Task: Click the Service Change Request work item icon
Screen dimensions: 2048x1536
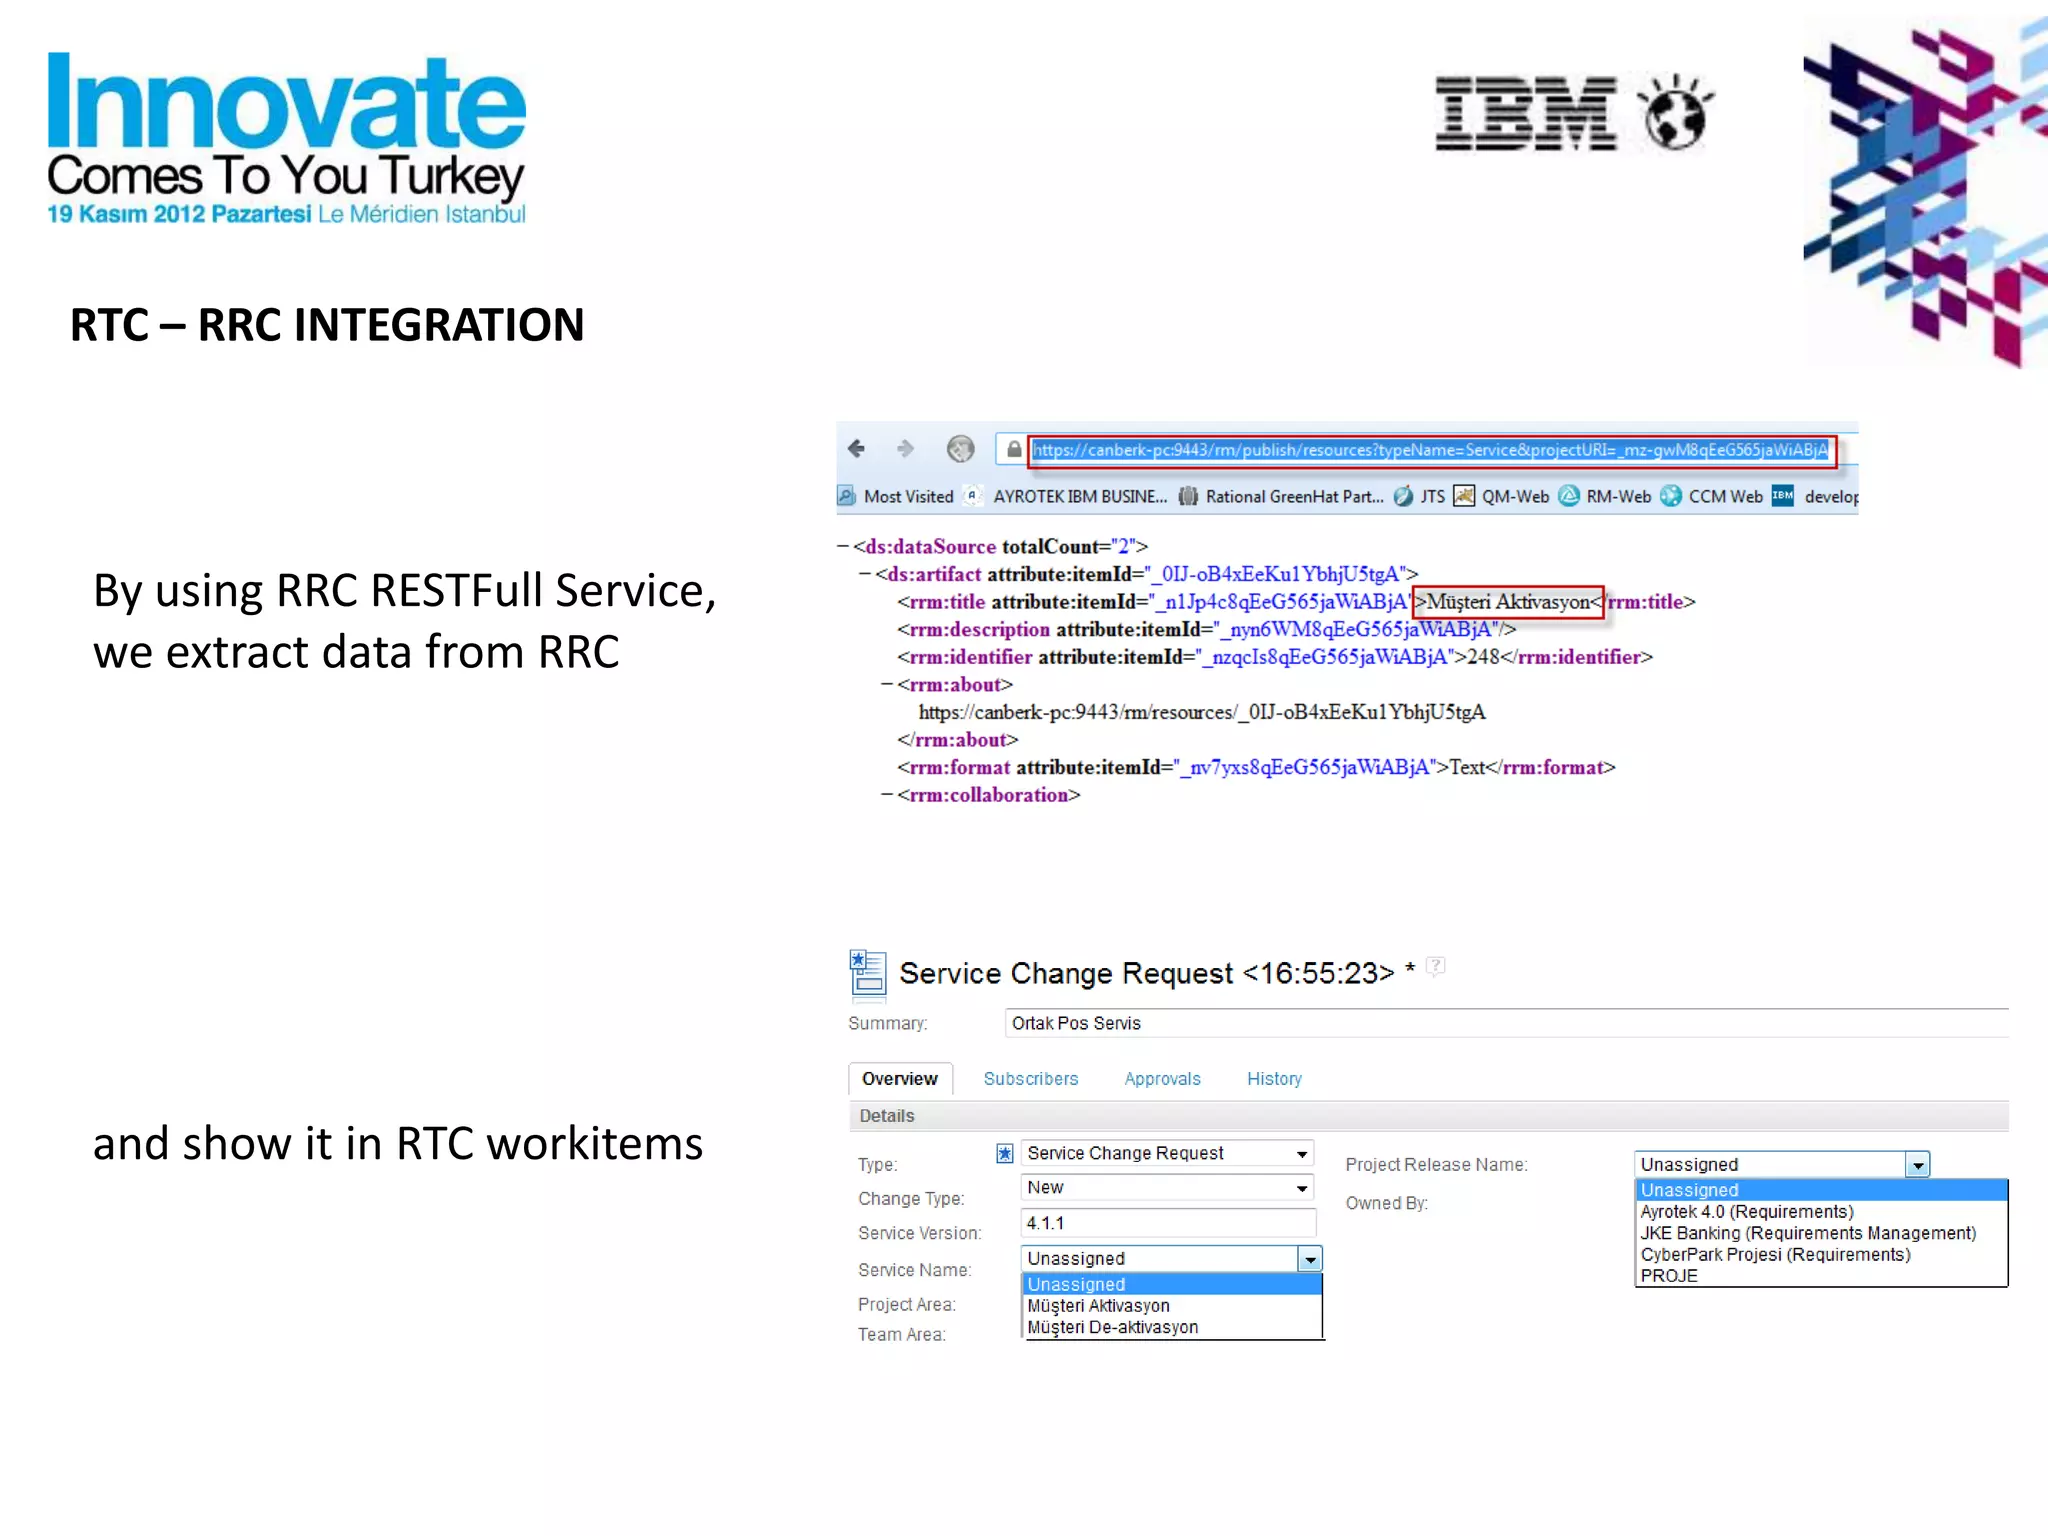Action: (x=867, y=973)
